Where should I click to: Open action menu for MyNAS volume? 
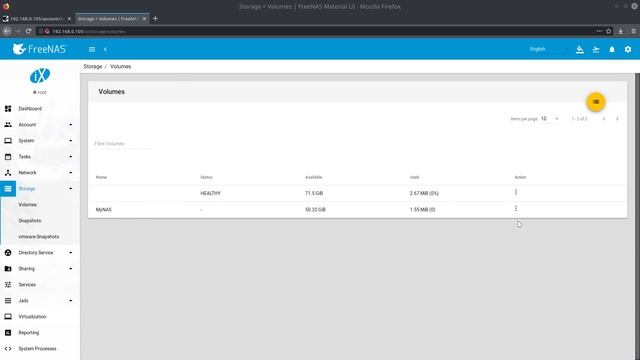coord(516,209)
